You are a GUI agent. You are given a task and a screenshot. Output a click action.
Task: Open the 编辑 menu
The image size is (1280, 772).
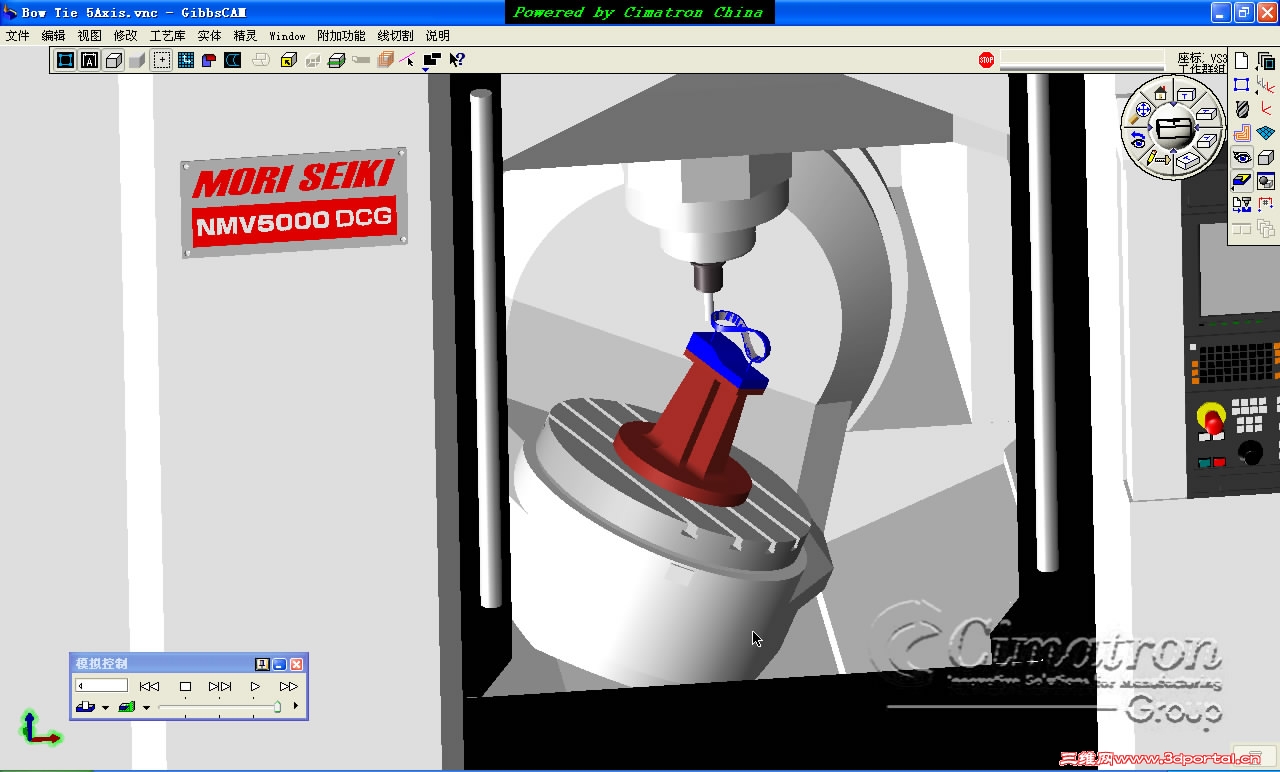tap(54, 36)
